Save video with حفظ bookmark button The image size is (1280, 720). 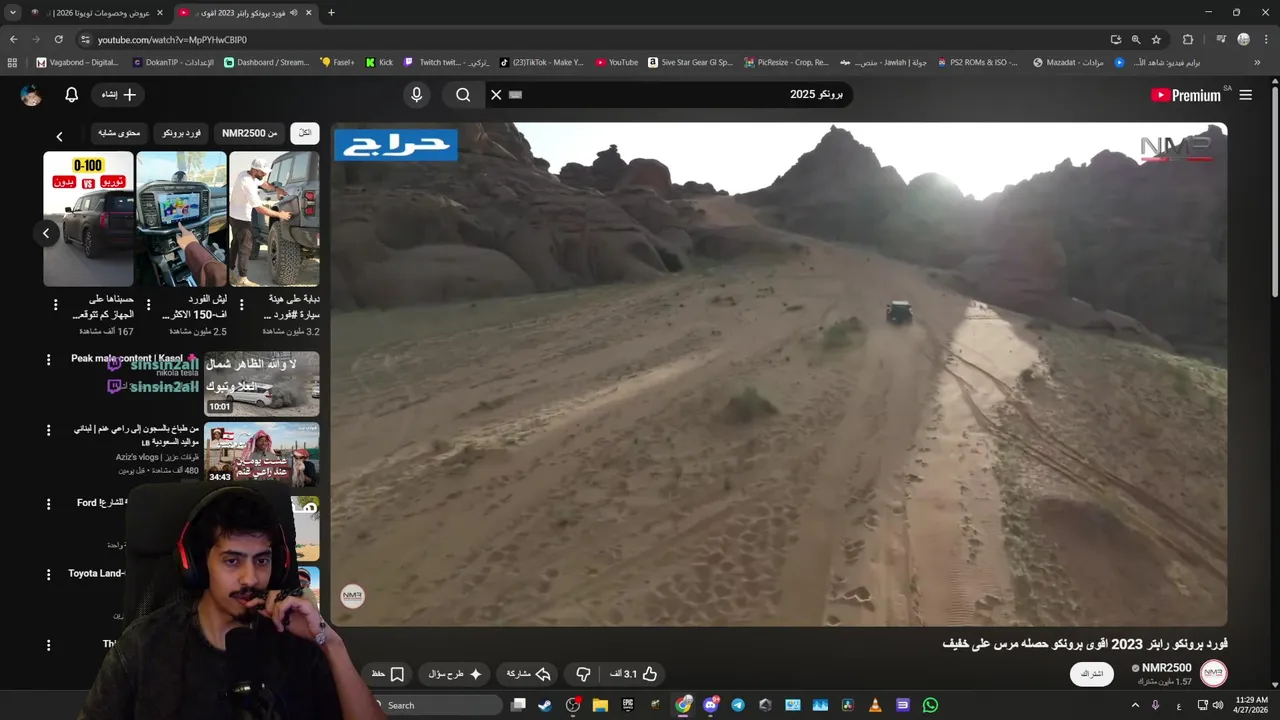[x=388, y=674]
